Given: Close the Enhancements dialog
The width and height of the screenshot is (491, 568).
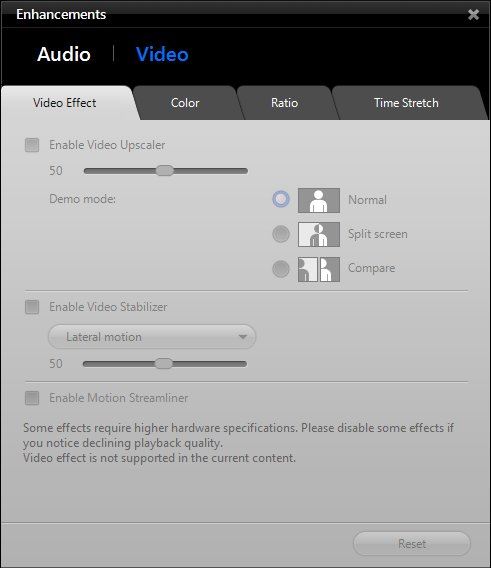Looking at the screenshot, I should point(473,14).
